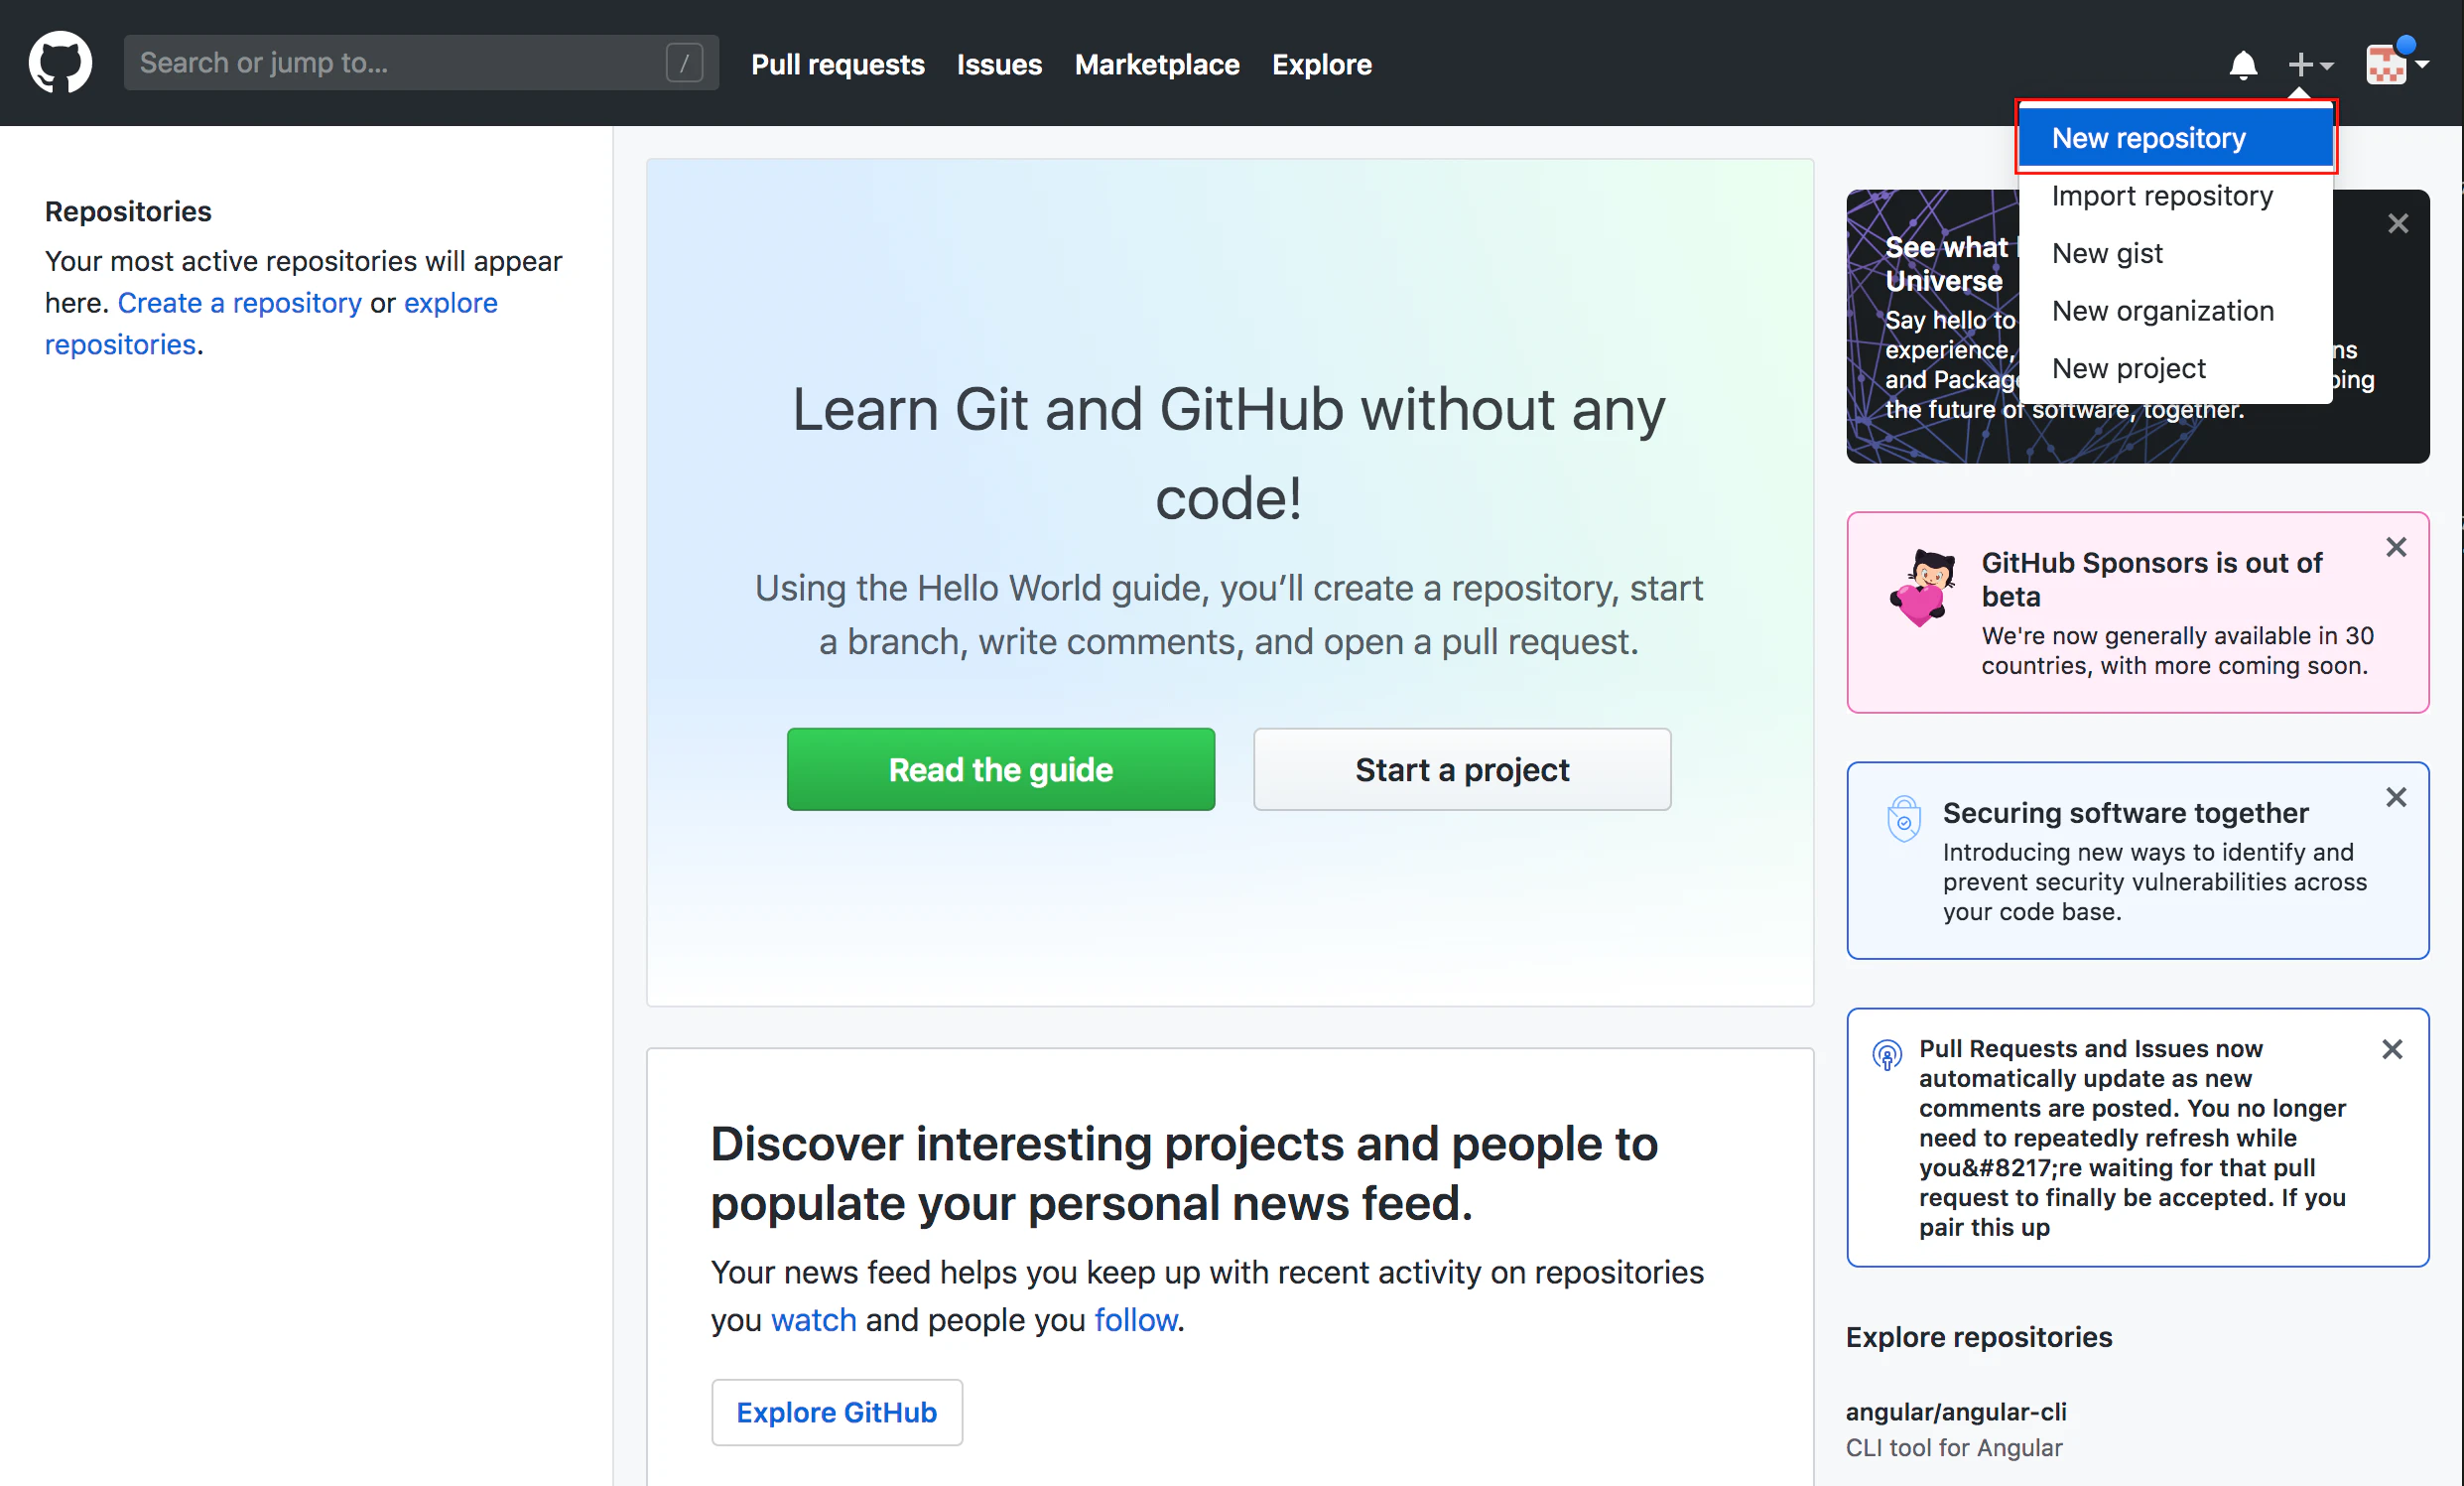Click the Repositories sidebar heading
This screenshot has height=1486, width=2464.
tap(128, 211)
